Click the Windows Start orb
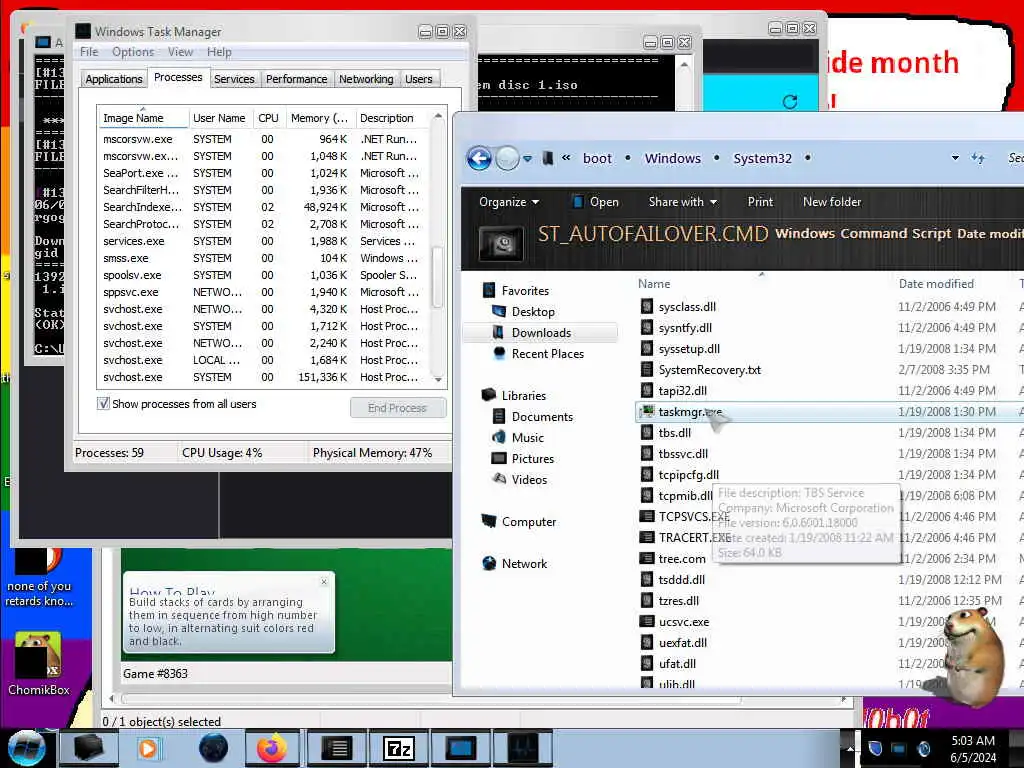 (26, 748)
